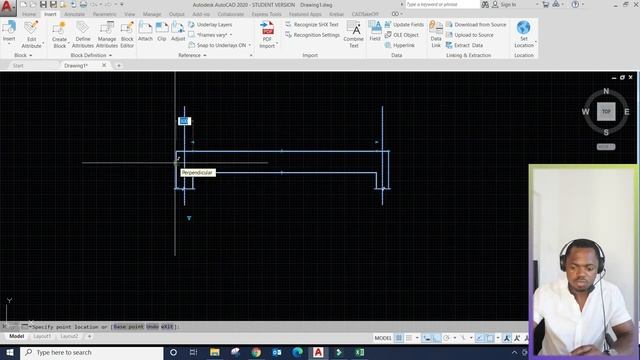
Task: Expand the Block panel
Action: point(23,55)
